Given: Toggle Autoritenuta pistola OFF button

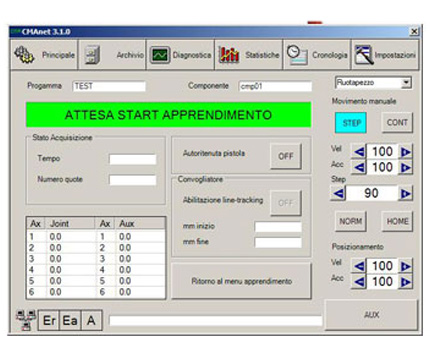Looking at the screenshot, I should click(x=286, y=156).
